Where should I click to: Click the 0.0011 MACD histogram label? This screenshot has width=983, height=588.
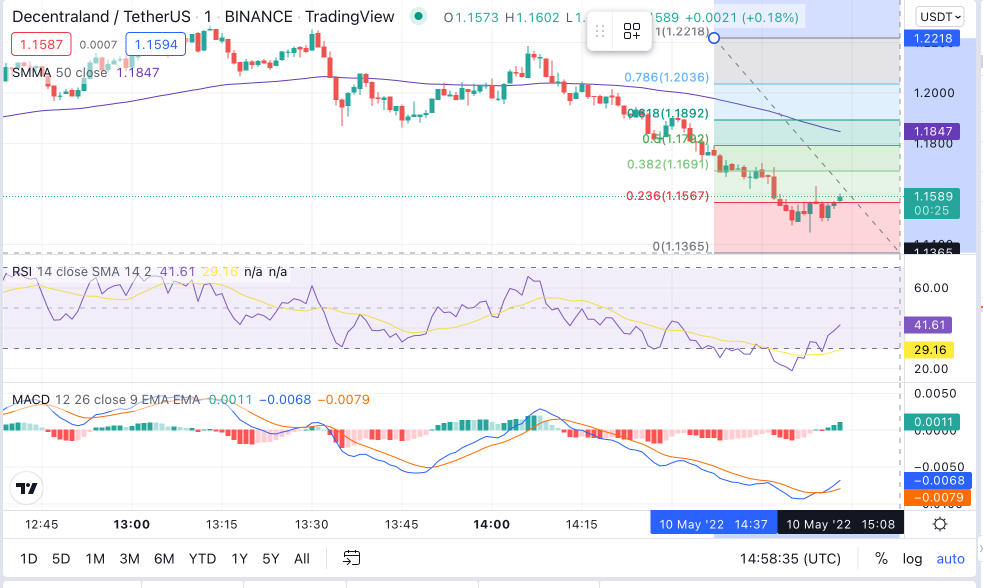pos(932,422)
